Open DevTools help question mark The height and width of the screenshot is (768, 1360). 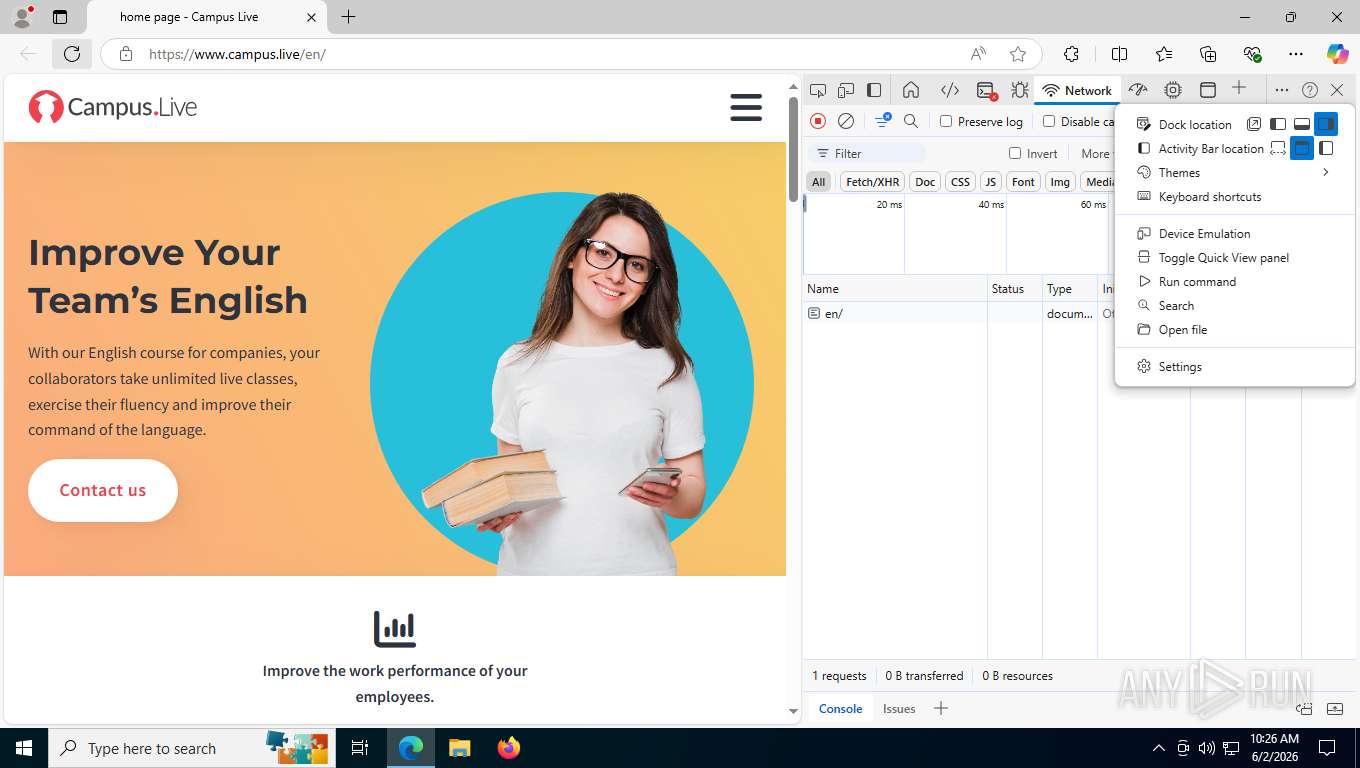pyautogui.click(x=1310, y=90)
